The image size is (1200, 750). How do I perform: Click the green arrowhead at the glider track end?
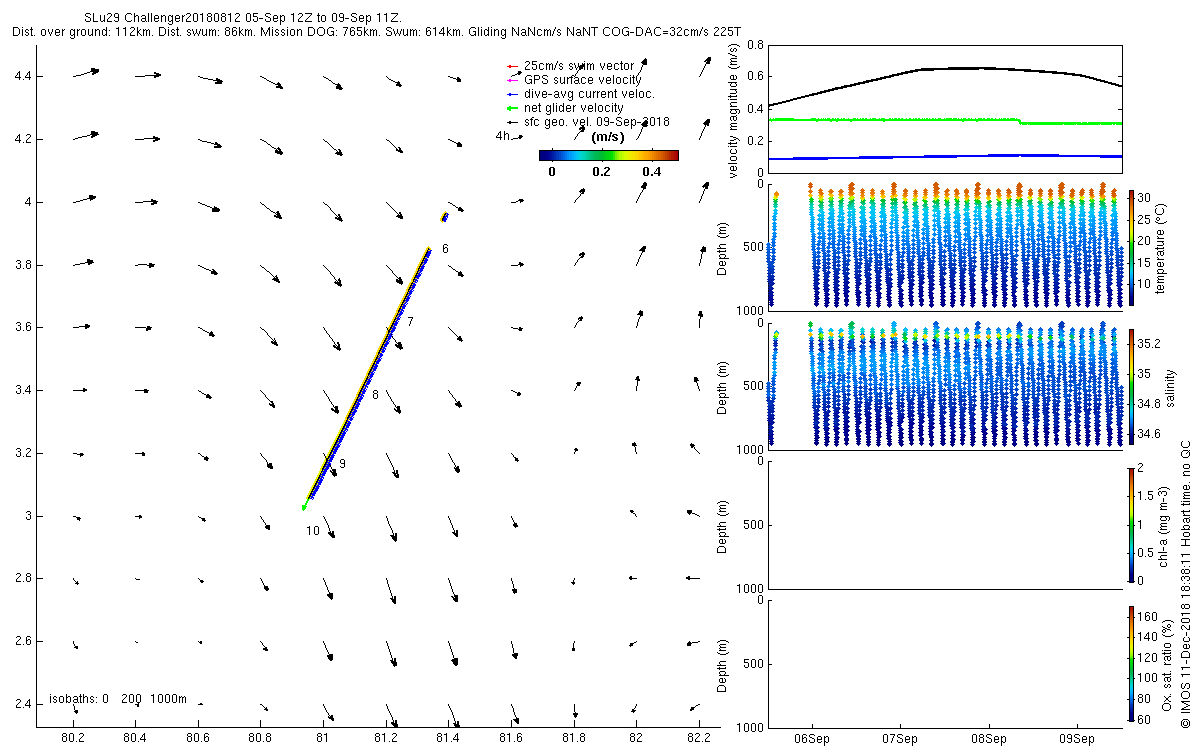point(304,507)
